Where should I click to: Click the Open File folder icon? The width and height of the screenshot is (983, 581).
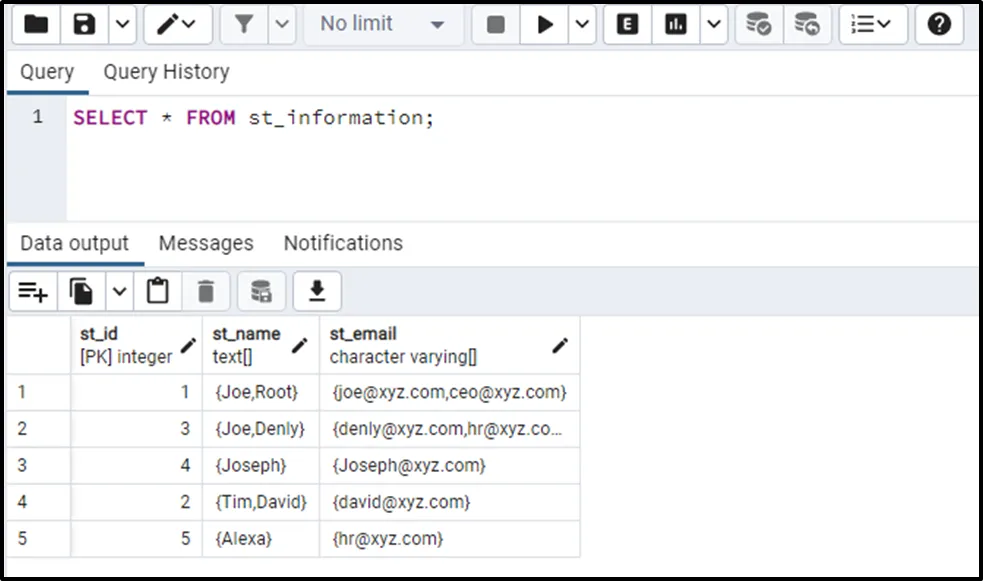37,25
